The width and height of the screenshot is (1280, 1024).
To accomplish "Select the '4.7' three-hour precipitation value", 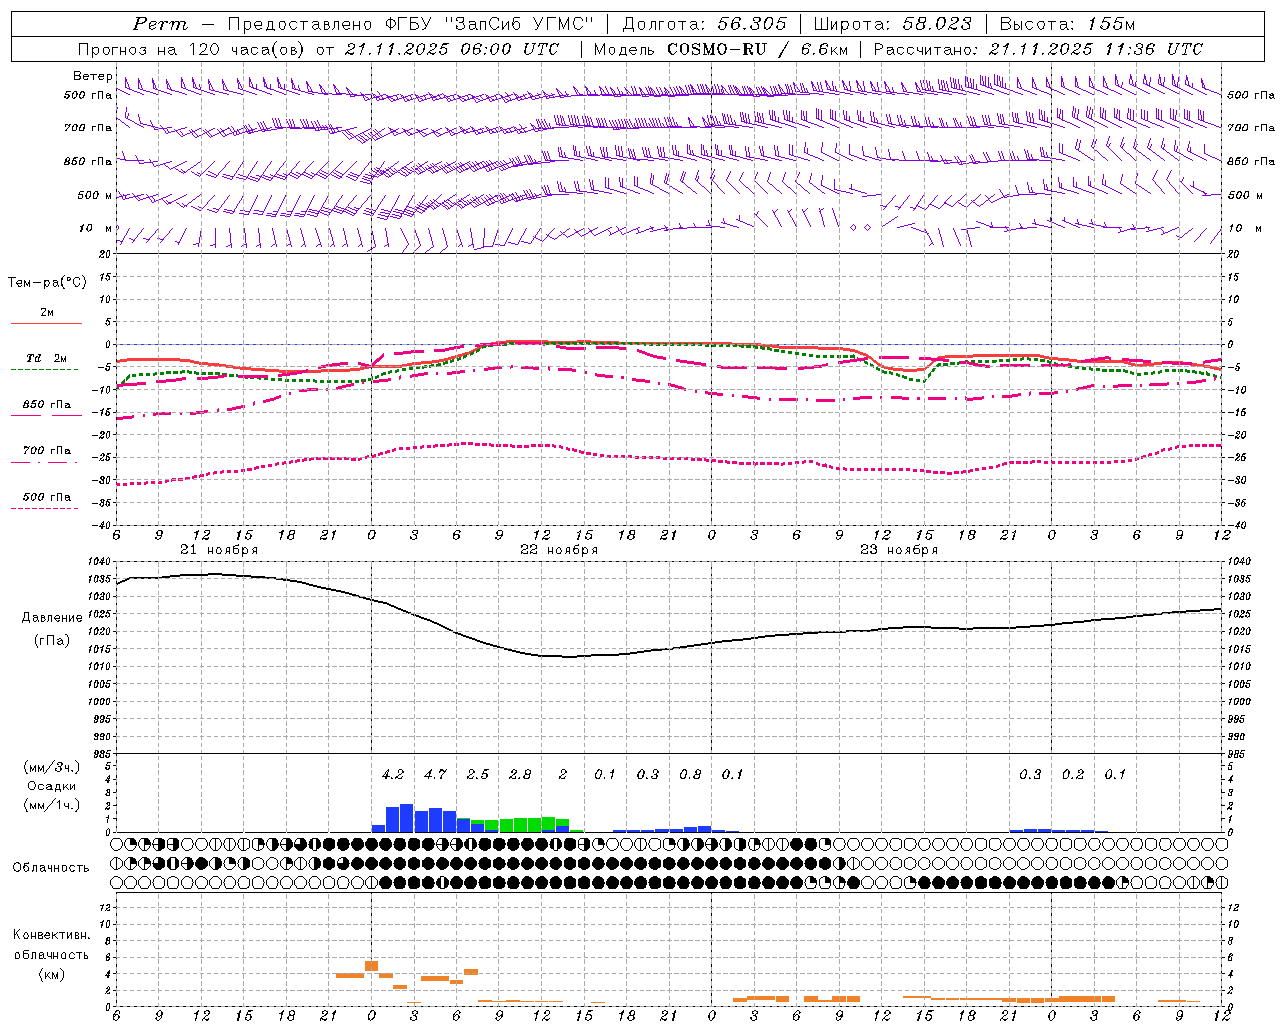I will click(435, 774).
